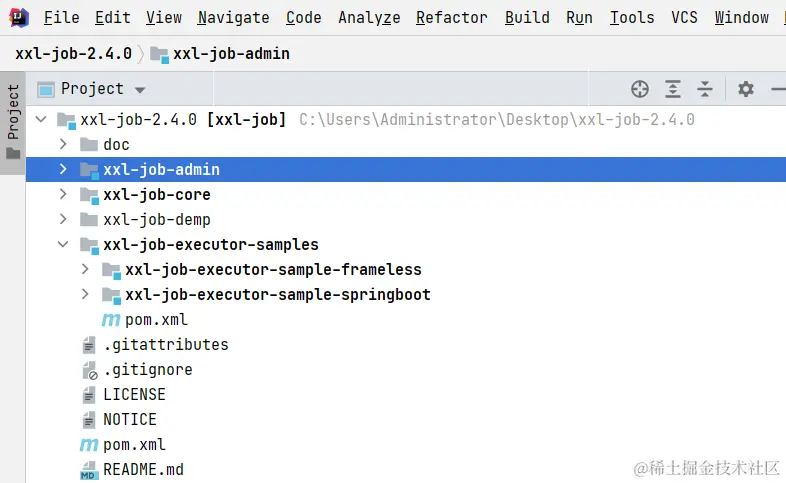Hide the Project panel with minus icon
The image size is (786, 483).
pos(778,89)
